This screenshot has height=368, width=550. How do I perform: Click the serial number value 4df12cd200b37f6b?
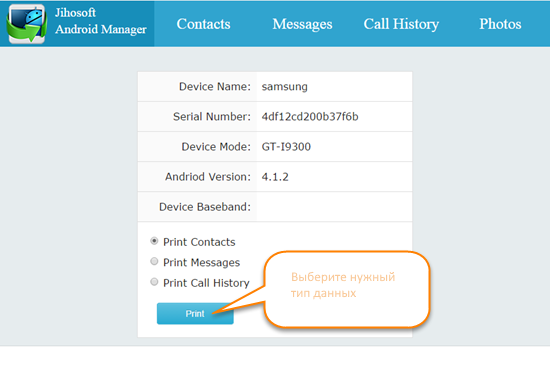(x=310, y=116)
